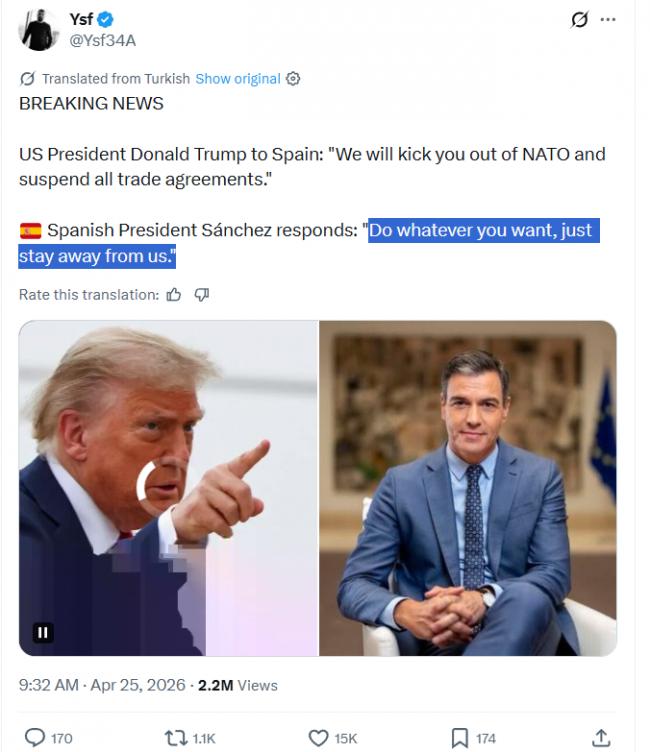Screen dimensions: 650x752
Task: Open the Sánchez photo on the right
Action: 468,488
